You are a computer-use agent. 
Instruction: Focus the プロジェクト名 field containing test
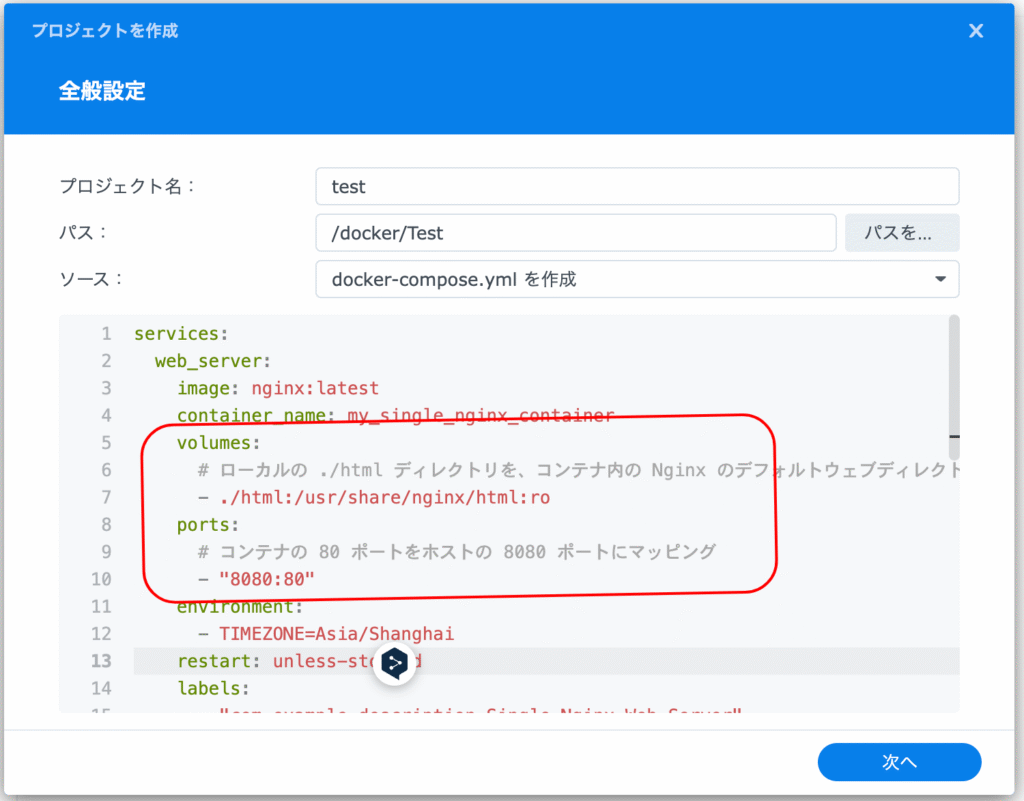[x=637, y=186]
